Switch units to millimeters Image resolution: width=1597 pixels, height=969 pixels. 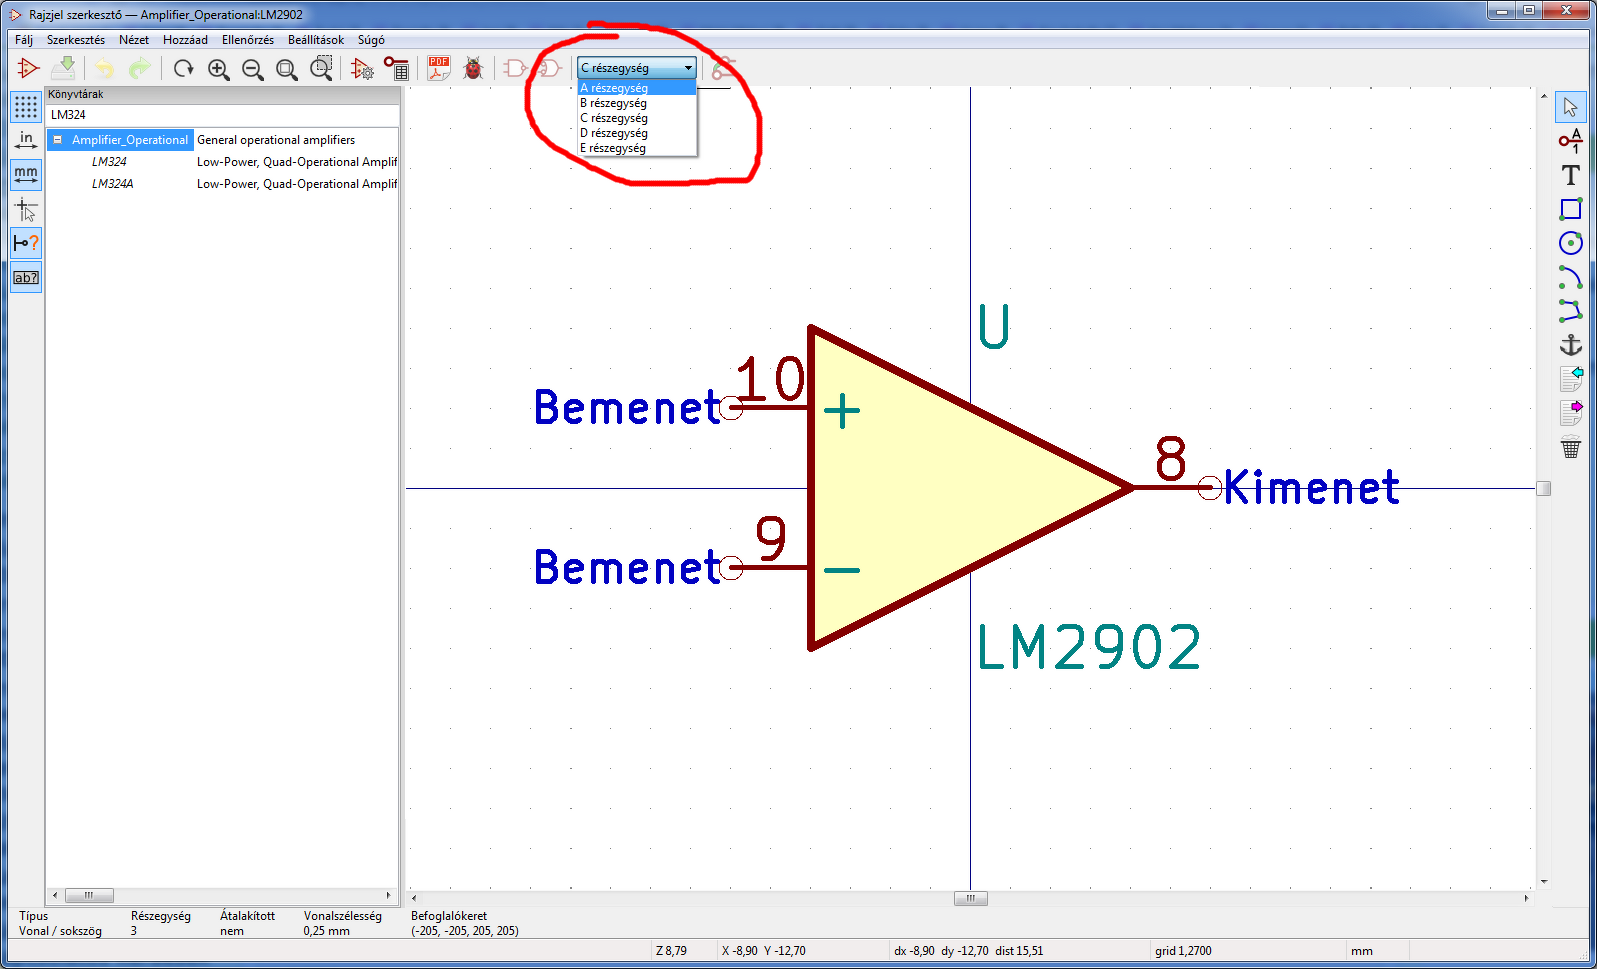[x=26, y=175]
